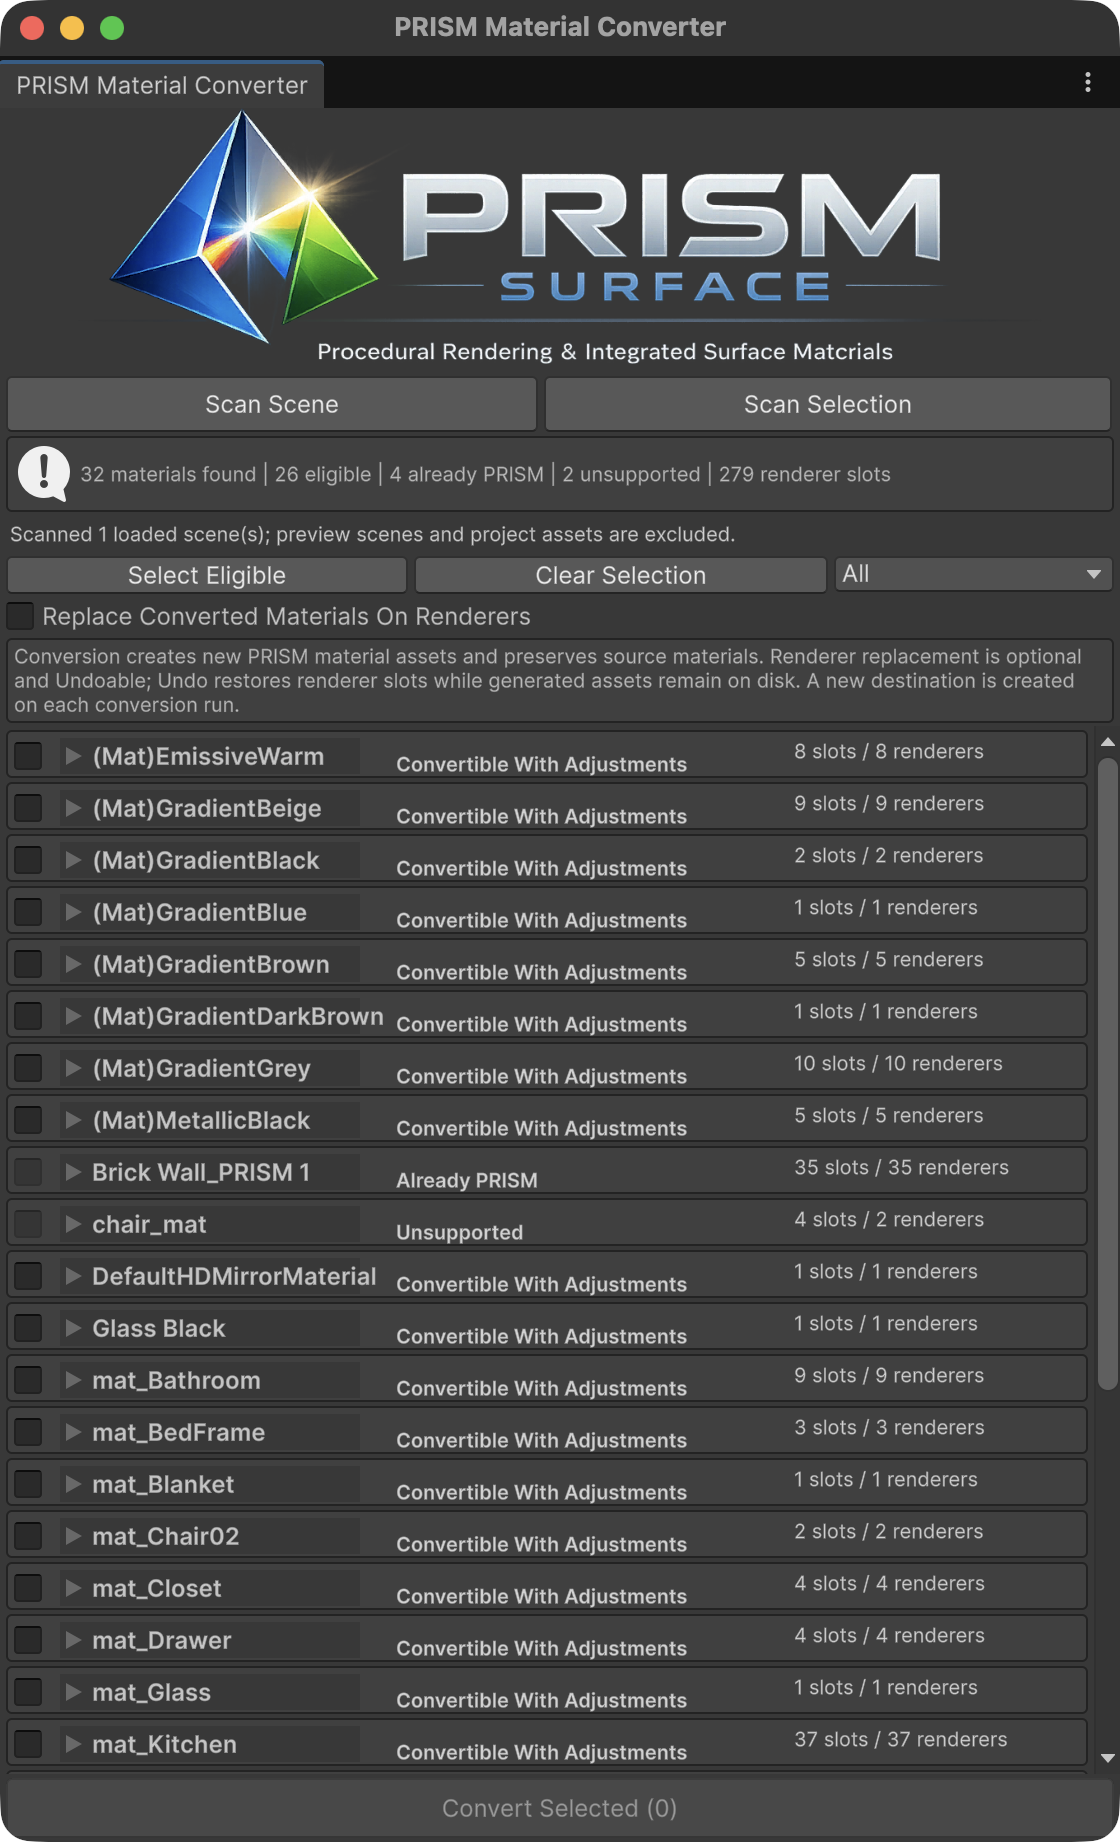Check the mat_Drawer checkbox

(28, 1640)
